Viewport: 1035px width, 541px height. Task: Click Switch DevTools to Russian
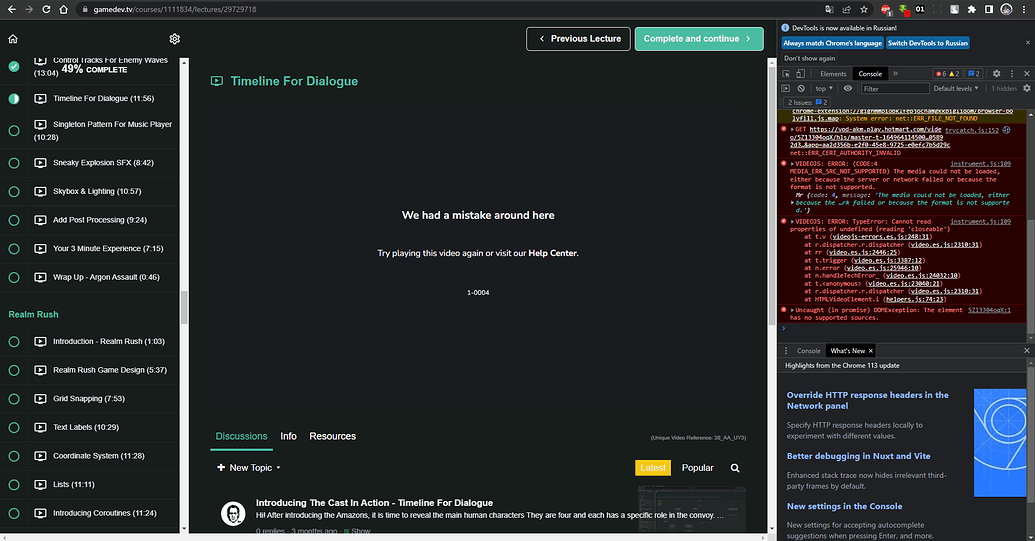927,43
